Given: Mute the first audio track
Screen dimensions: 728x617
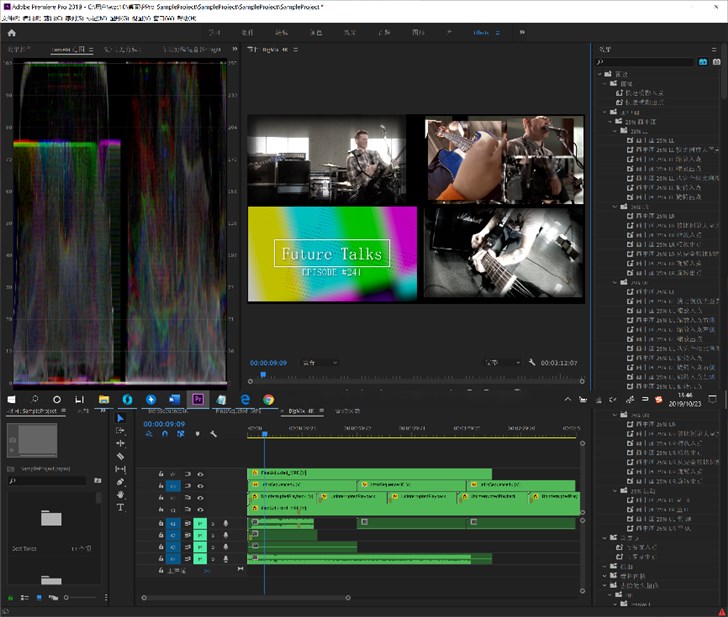Looking at the screenshot, I should click(x=201, y=523).
